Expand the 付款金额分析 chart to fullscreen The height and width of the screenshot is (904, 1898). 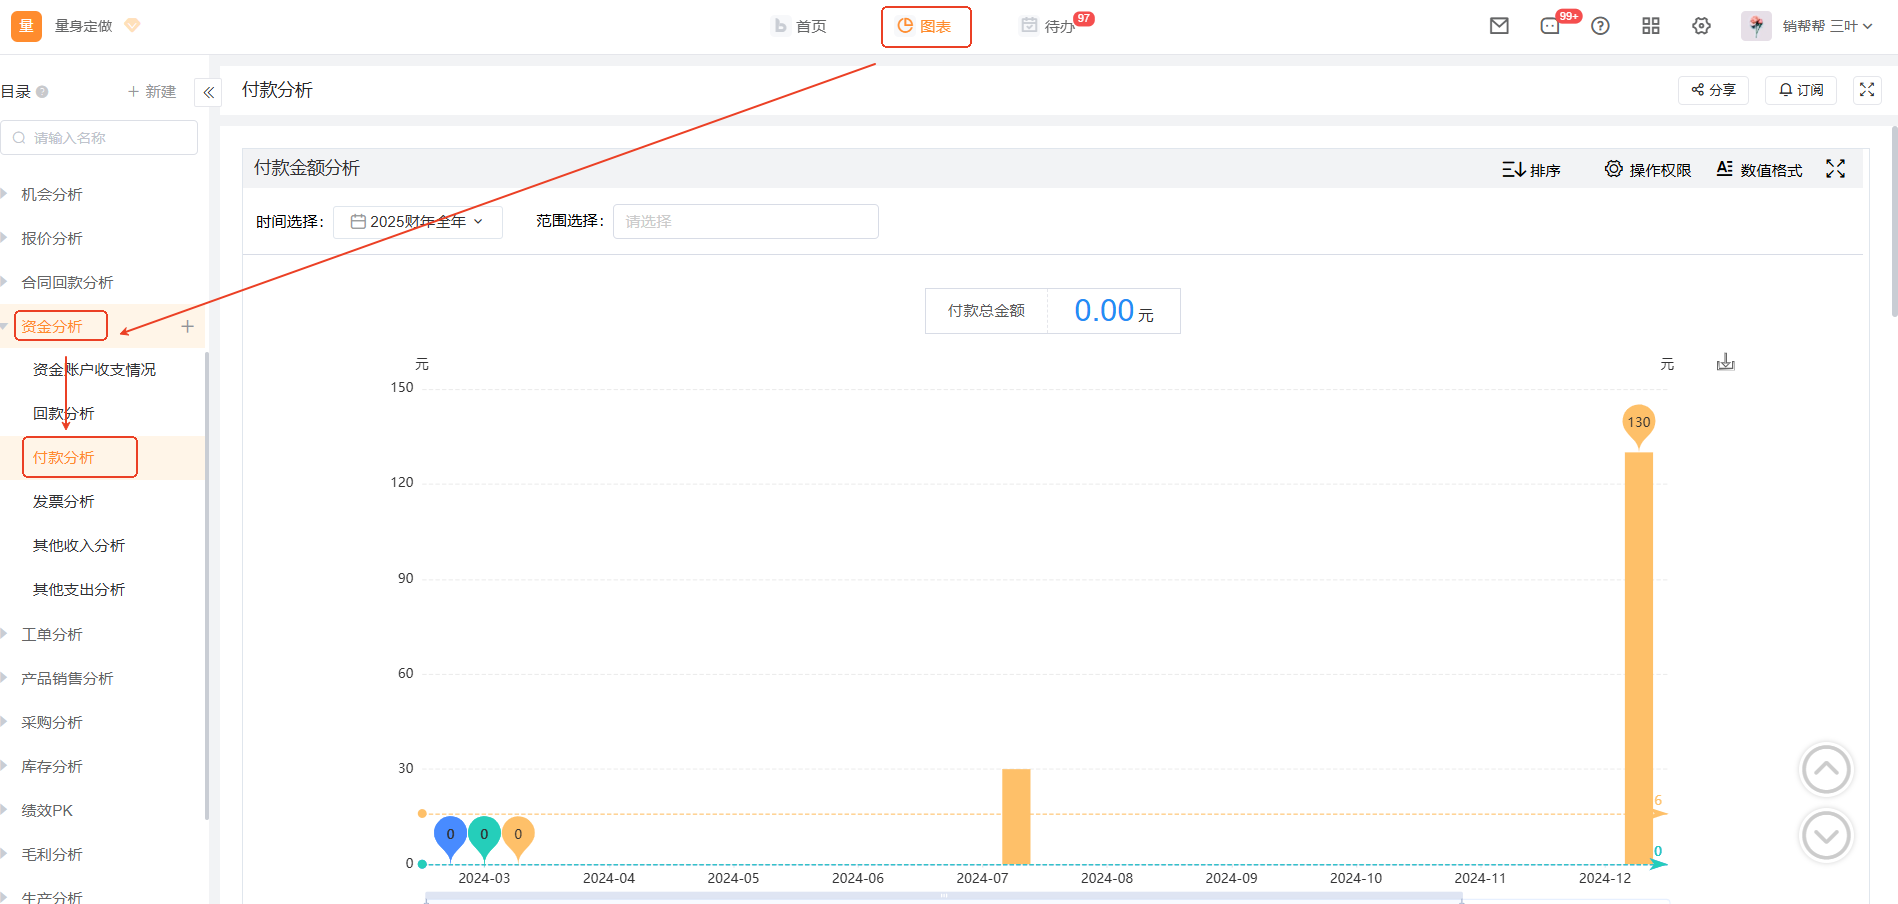(1835, 169)
